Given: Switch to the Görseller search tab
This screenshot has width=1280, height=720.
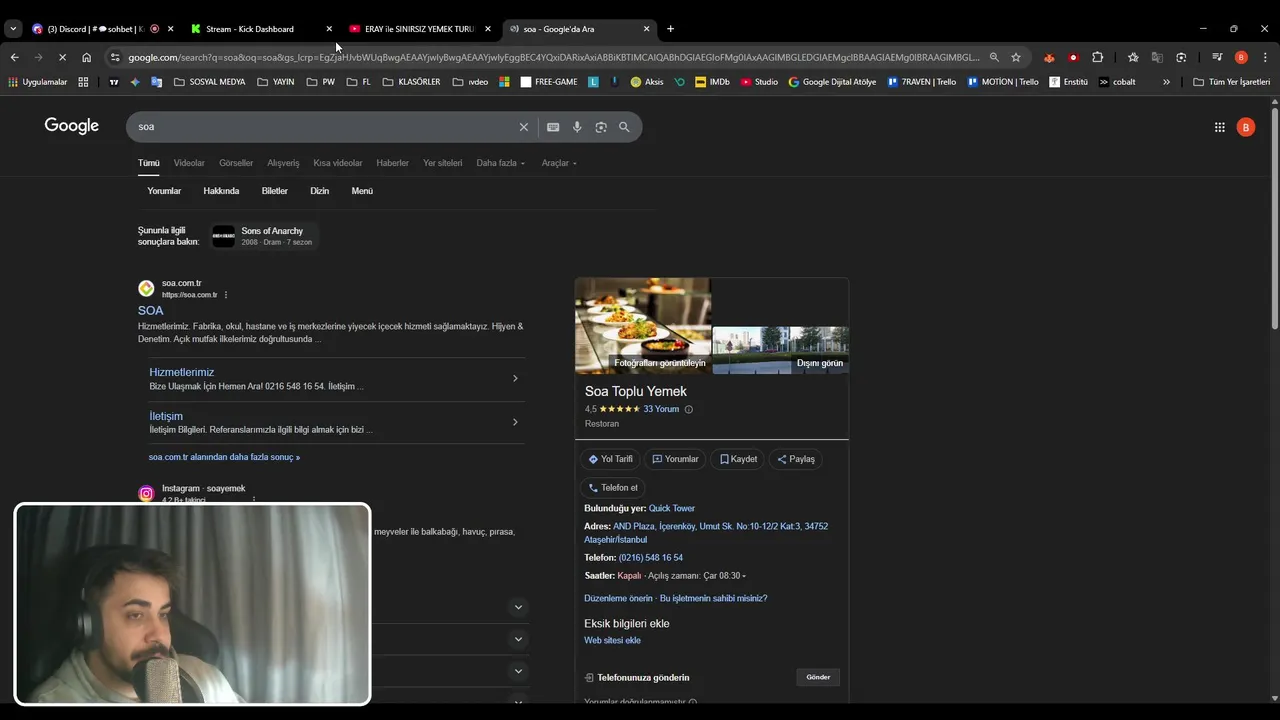Looking at the screenshot, I should coord(236,163).
